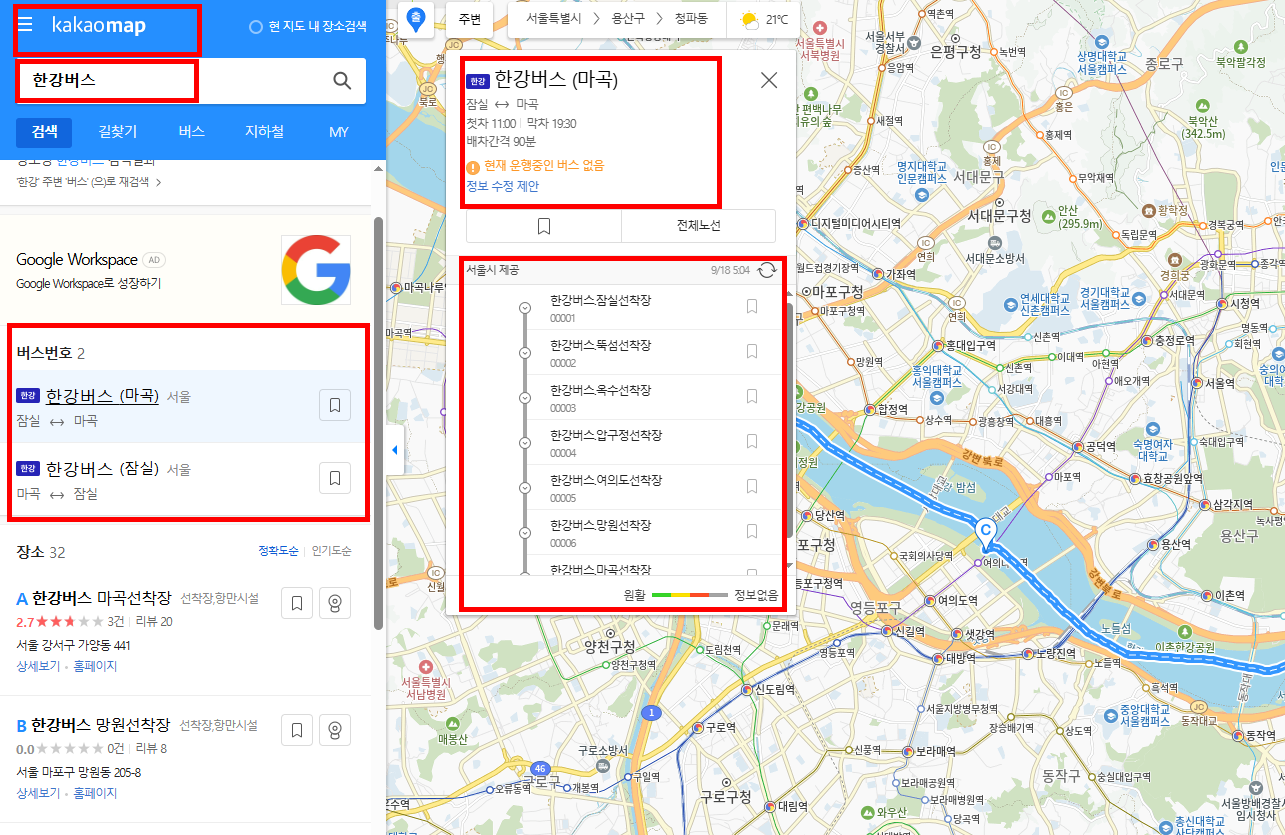
Task: Select stop 한강버스.망원선착장 in route list
Action: [x=600, y=525]
